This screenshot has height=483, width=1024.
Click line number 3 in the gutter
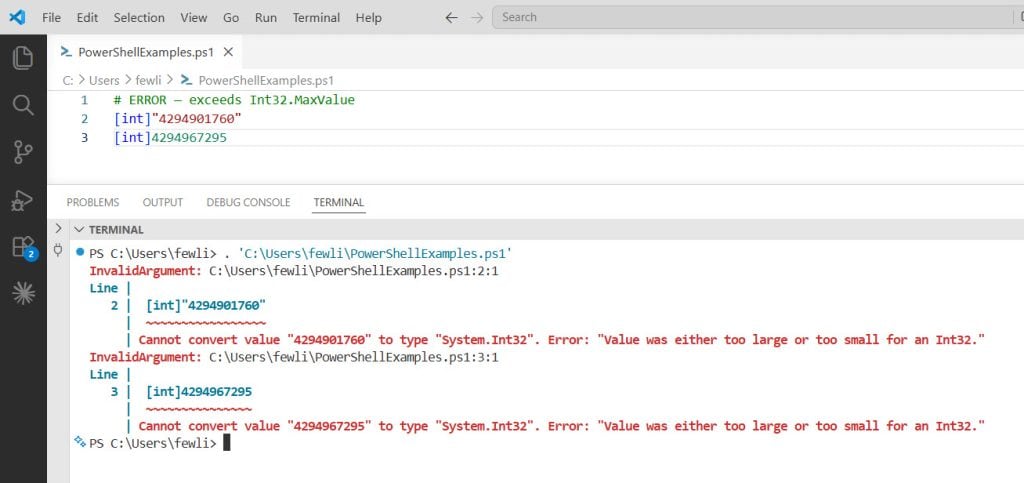pyautogui.click(x=84, y=138)
